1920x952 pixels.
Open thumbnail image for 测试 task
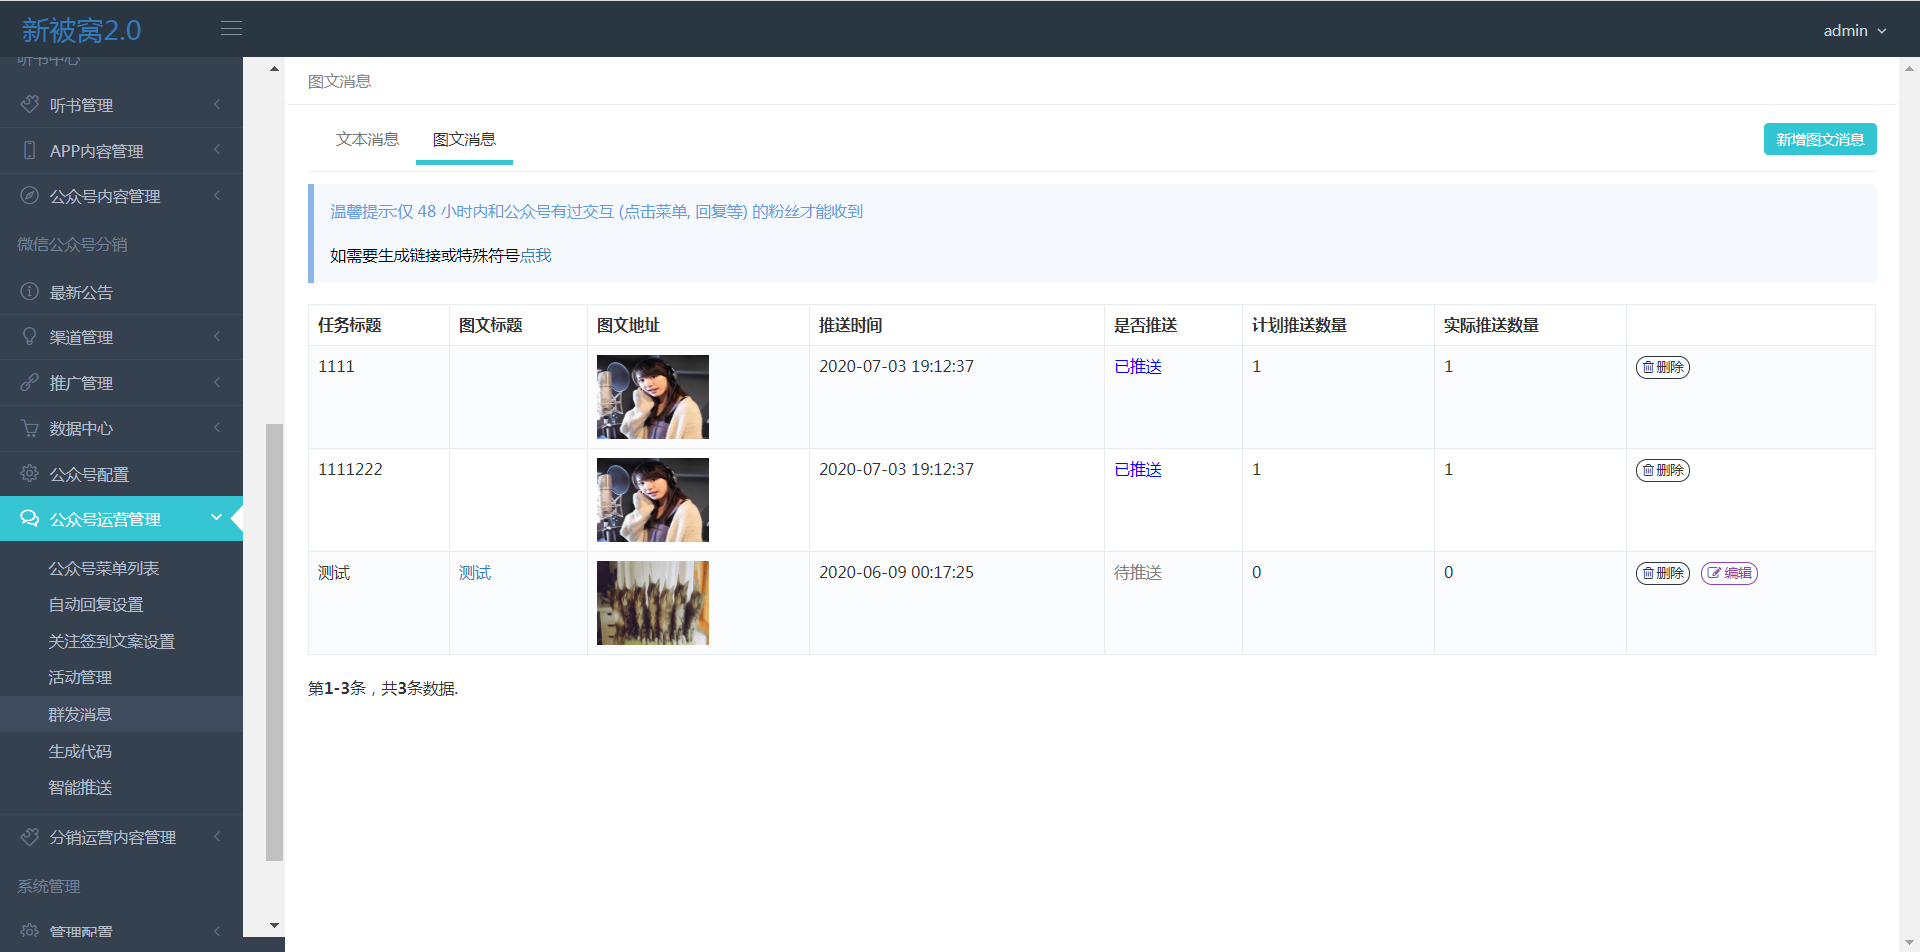tap(653, 603)
